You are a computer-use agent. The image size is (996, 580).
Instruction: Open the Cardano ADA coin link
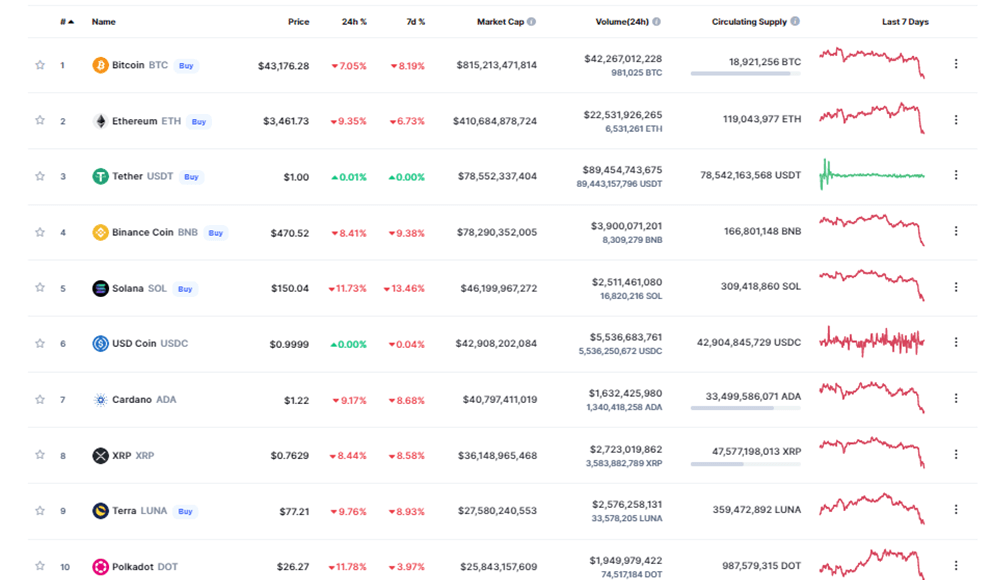click(144, 399)
